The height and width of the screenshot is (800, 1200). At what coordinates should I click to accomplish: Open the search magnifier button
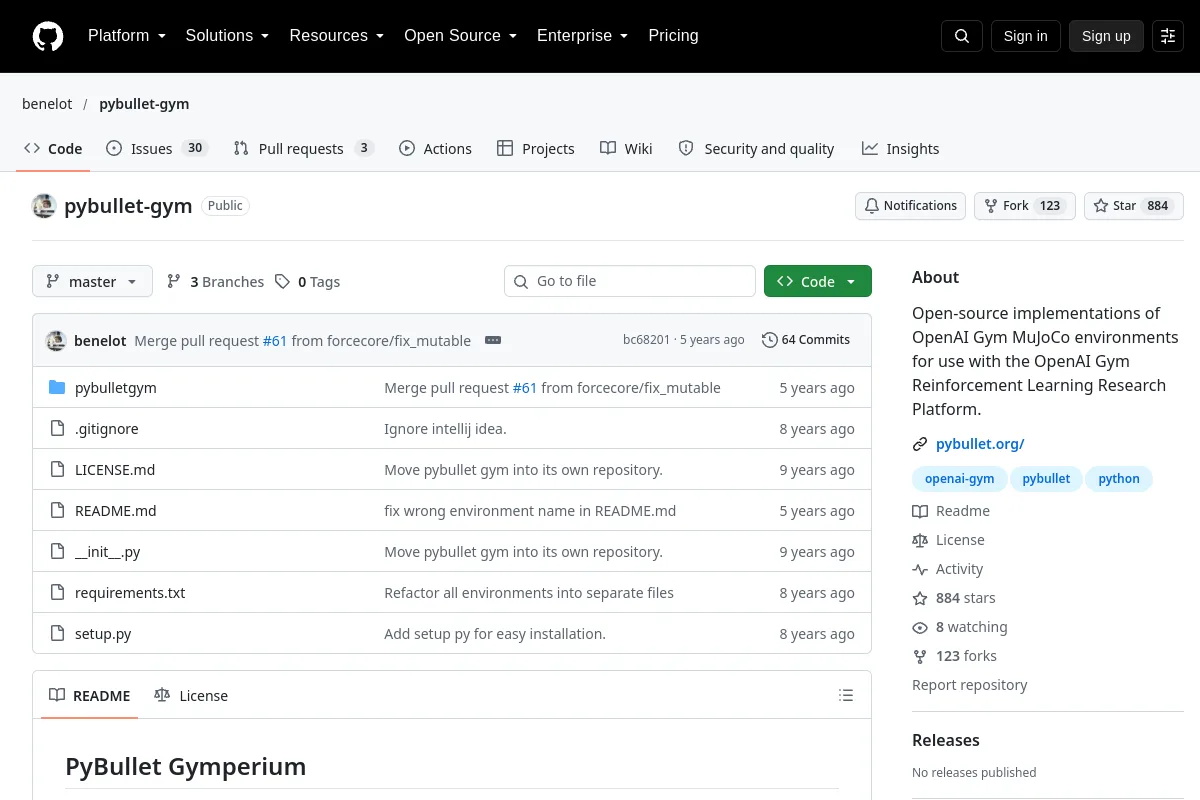pos(962,36)
